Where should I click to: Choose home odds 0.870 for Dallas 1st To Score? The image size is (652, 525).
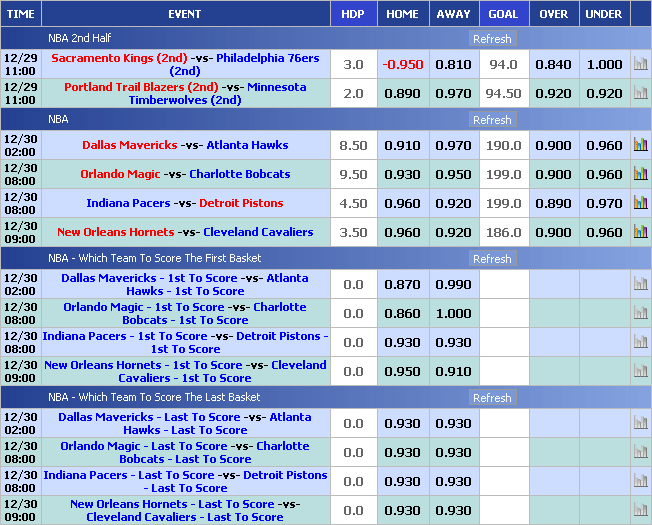402,284
